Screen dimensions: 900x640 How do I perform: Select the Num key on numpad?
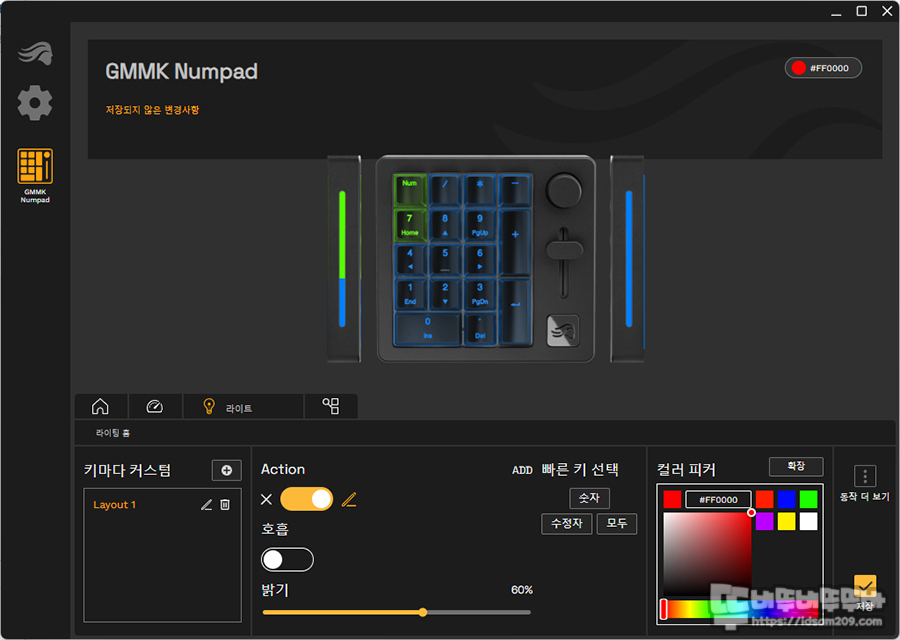[410, 189]
